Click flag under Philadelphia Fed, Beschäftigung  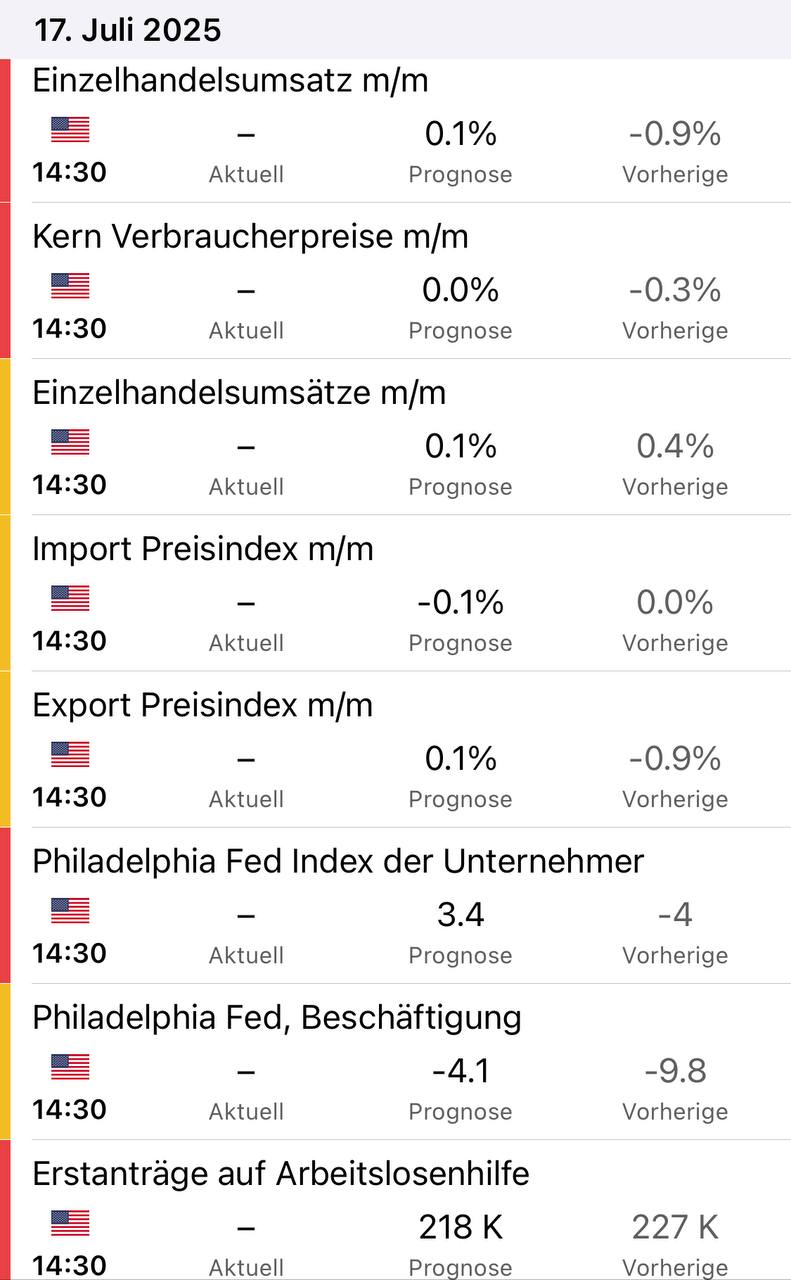pos(70,1066)
